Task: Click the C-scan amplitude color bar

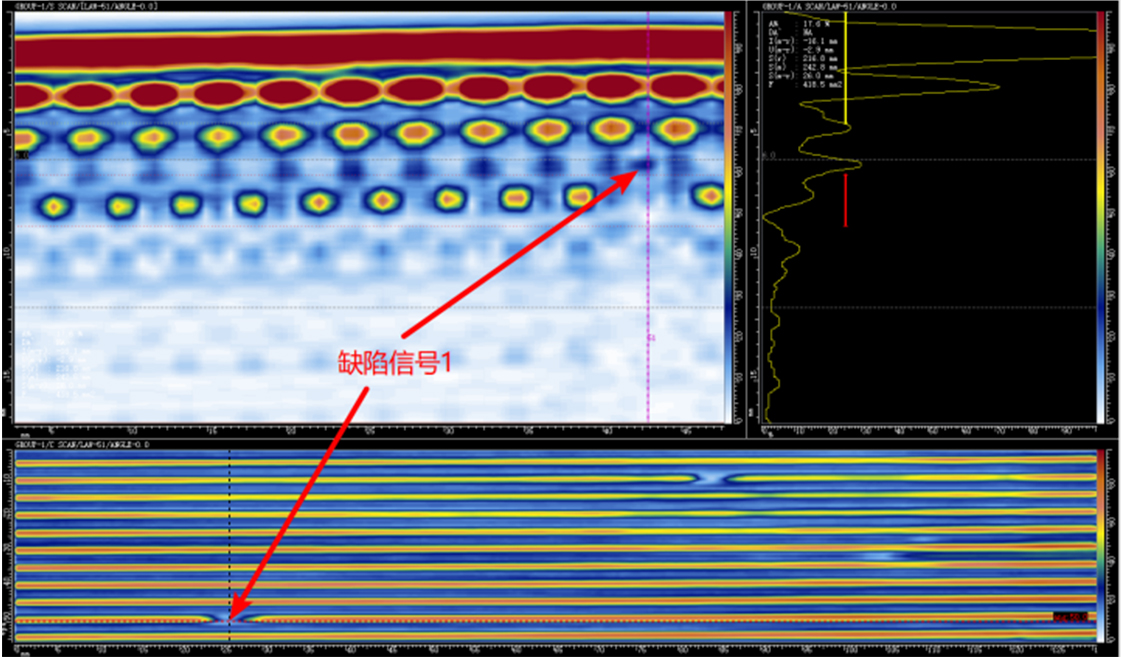Action: point(1100,545)
